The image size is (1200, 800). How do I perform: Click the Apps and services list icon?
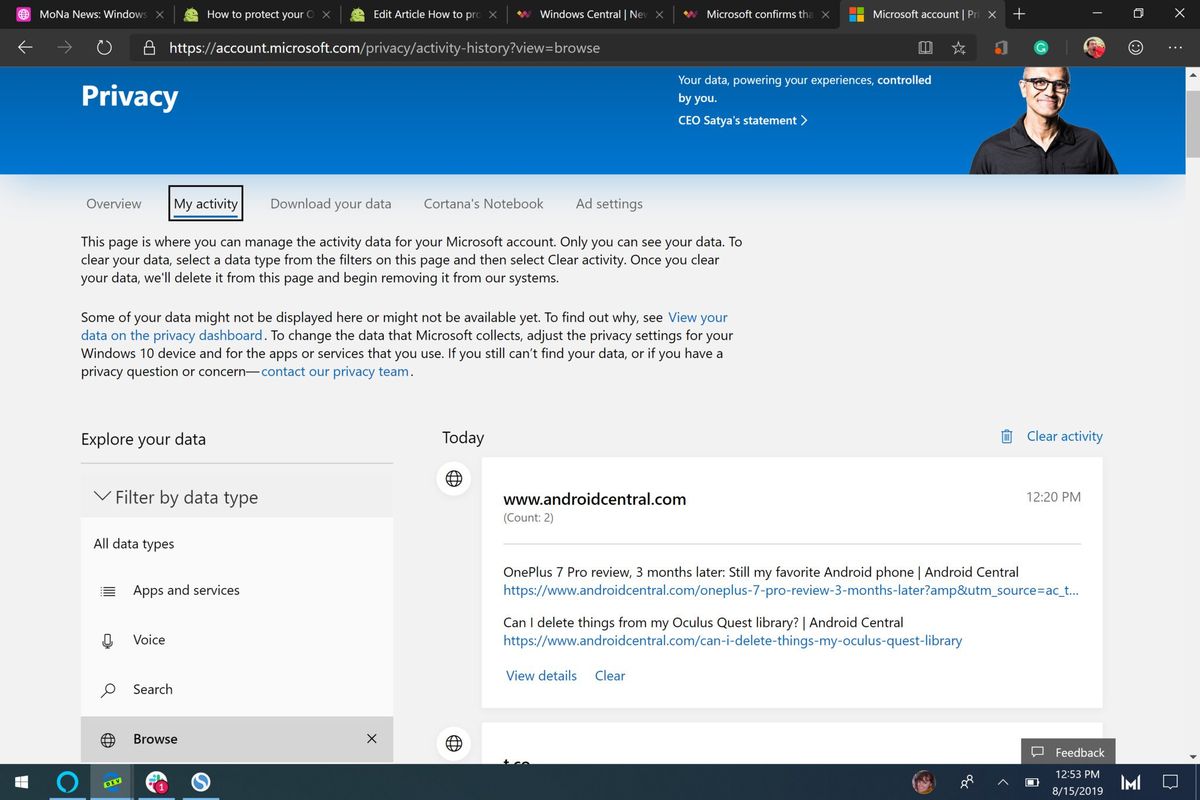107,591
